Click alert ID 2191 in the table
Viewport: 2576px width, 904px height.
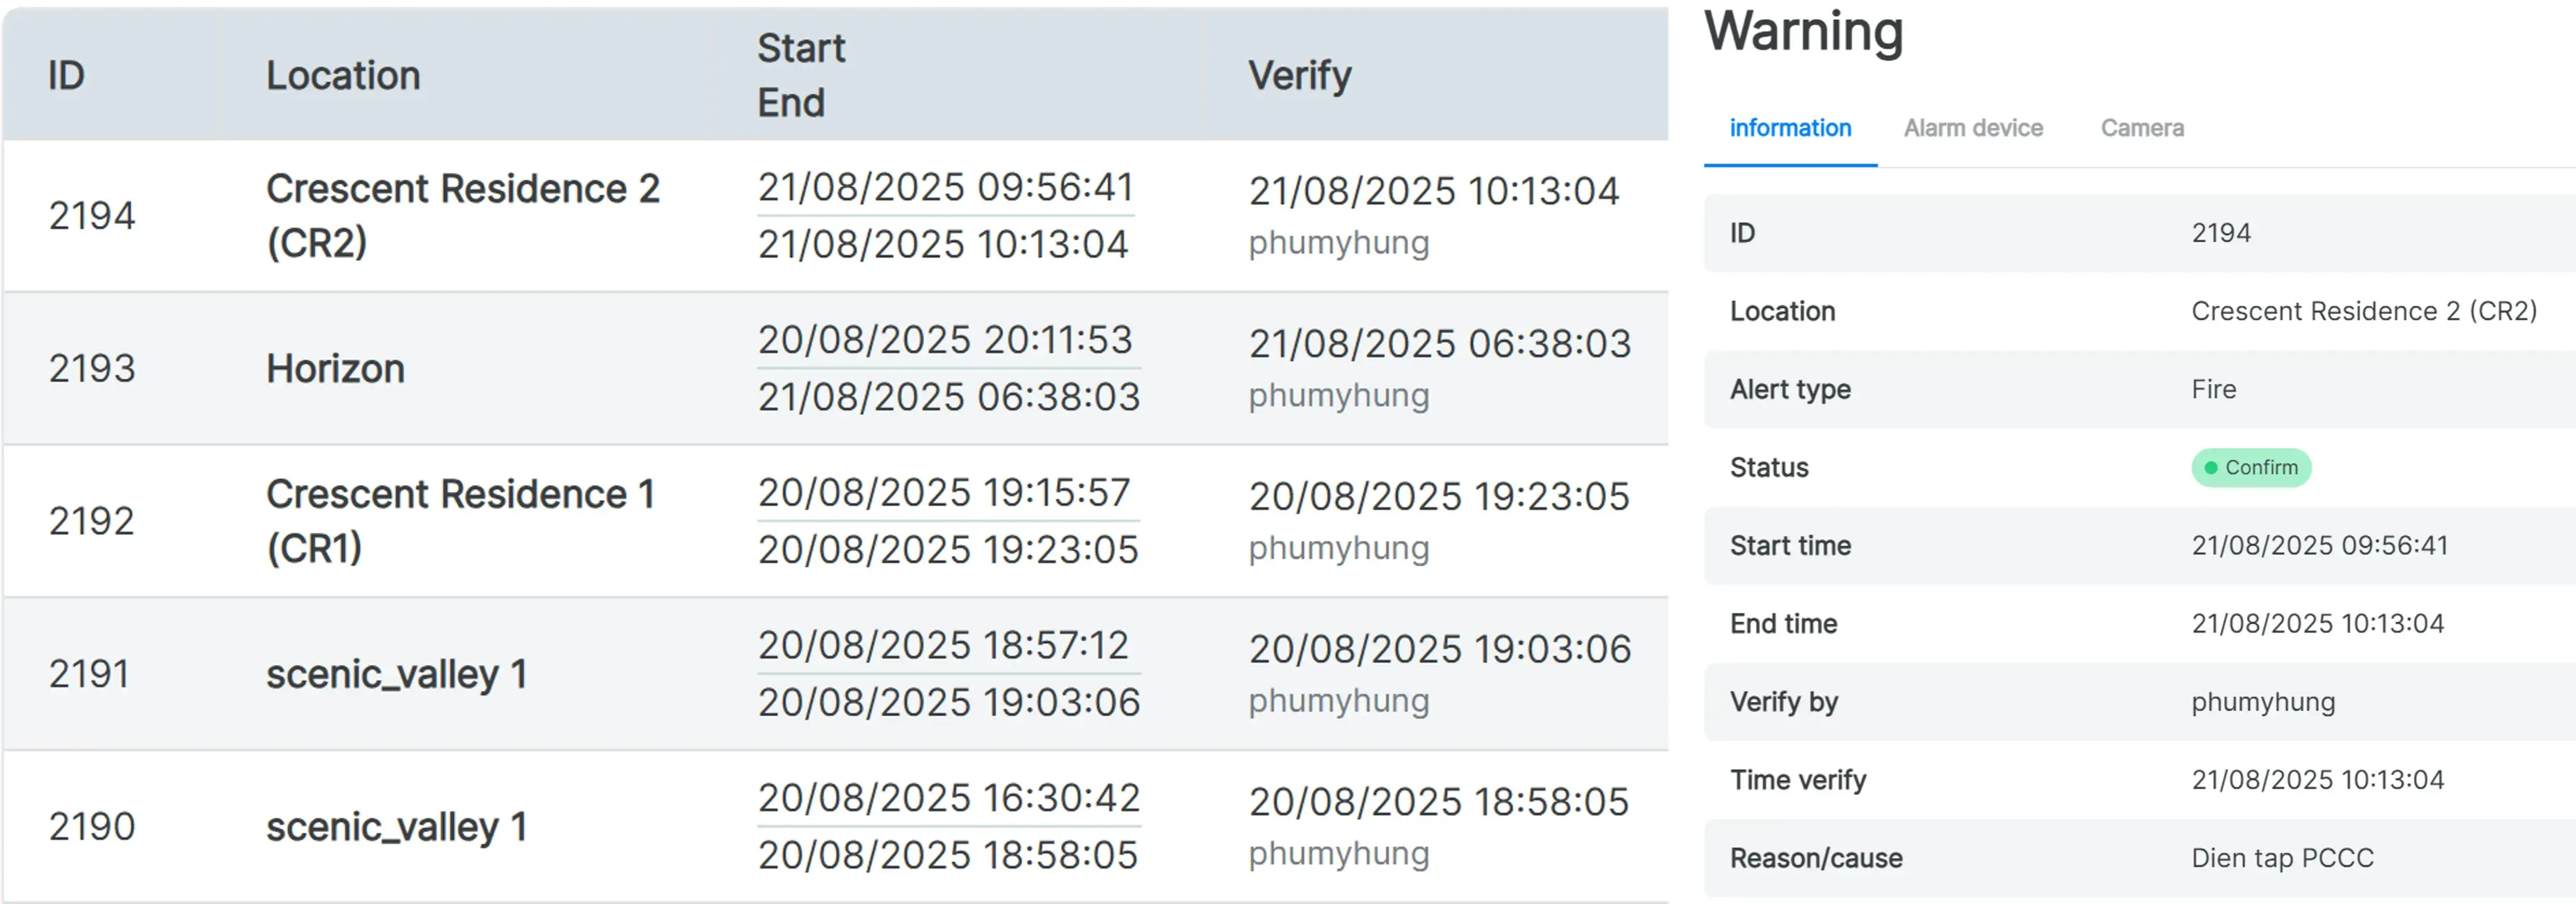click(x=89, y=673)
